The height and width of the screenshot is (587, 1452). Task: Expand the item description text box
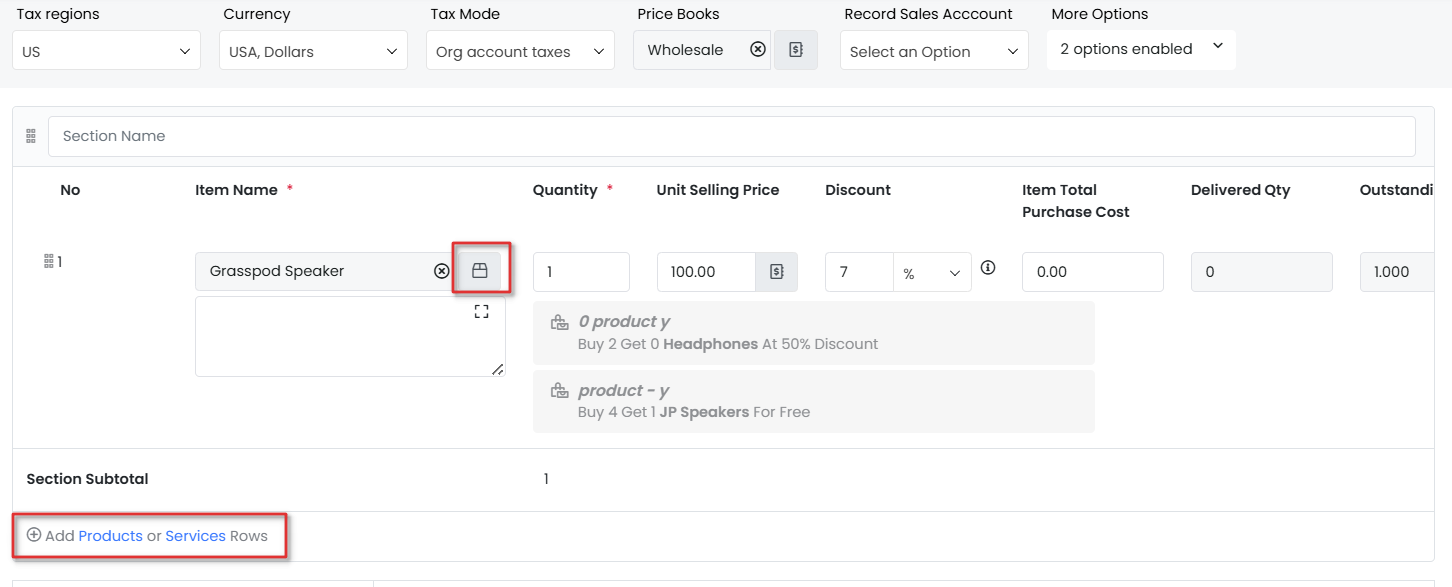click(481, 312)
